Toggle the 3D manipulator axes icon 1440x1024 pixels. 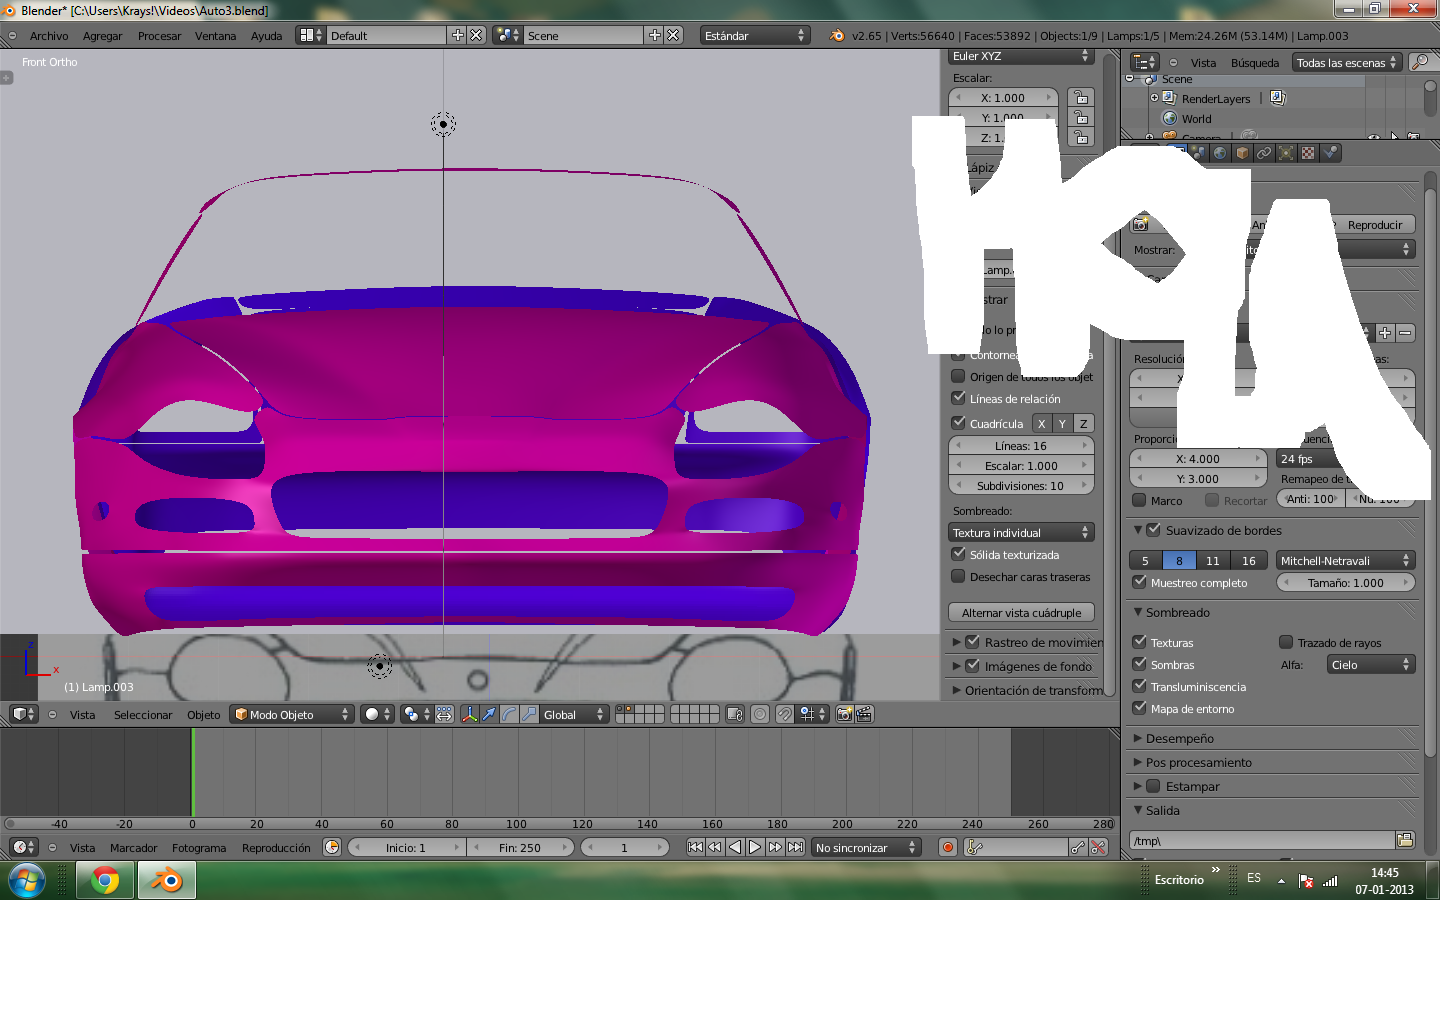tap(469, 714)
